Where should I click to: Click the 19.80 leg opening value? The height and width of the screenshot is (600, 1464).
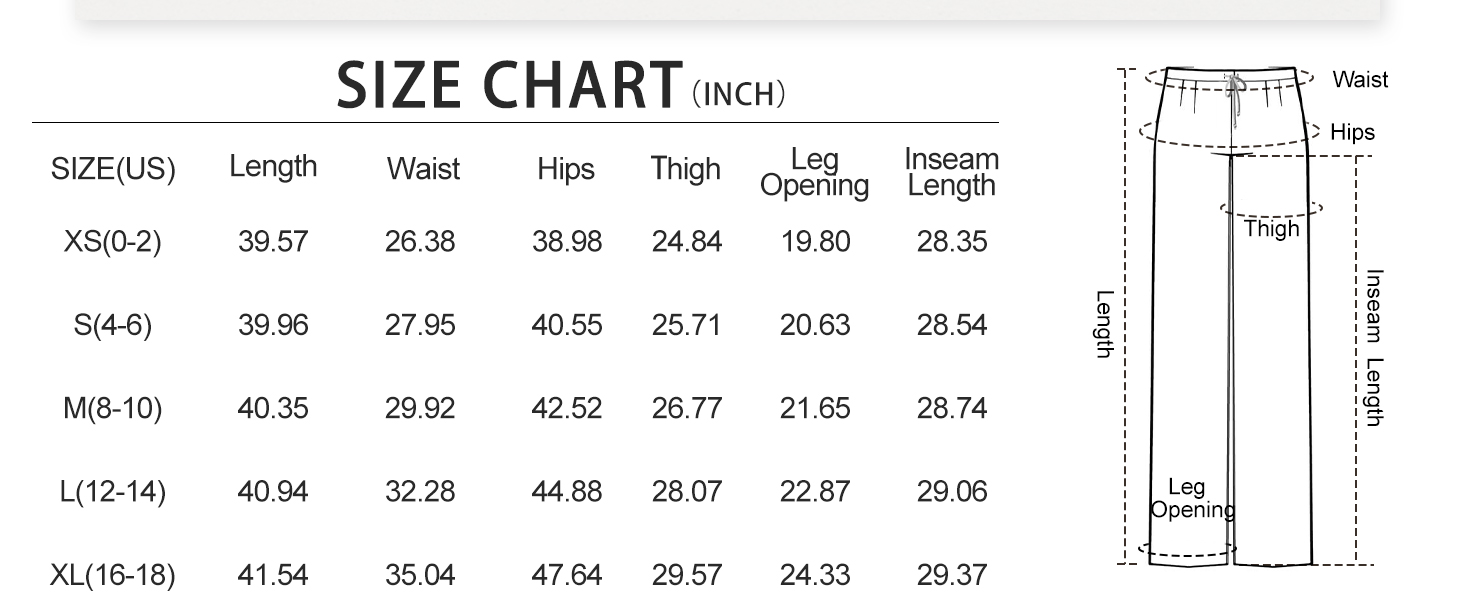click(x=815, y=242)
